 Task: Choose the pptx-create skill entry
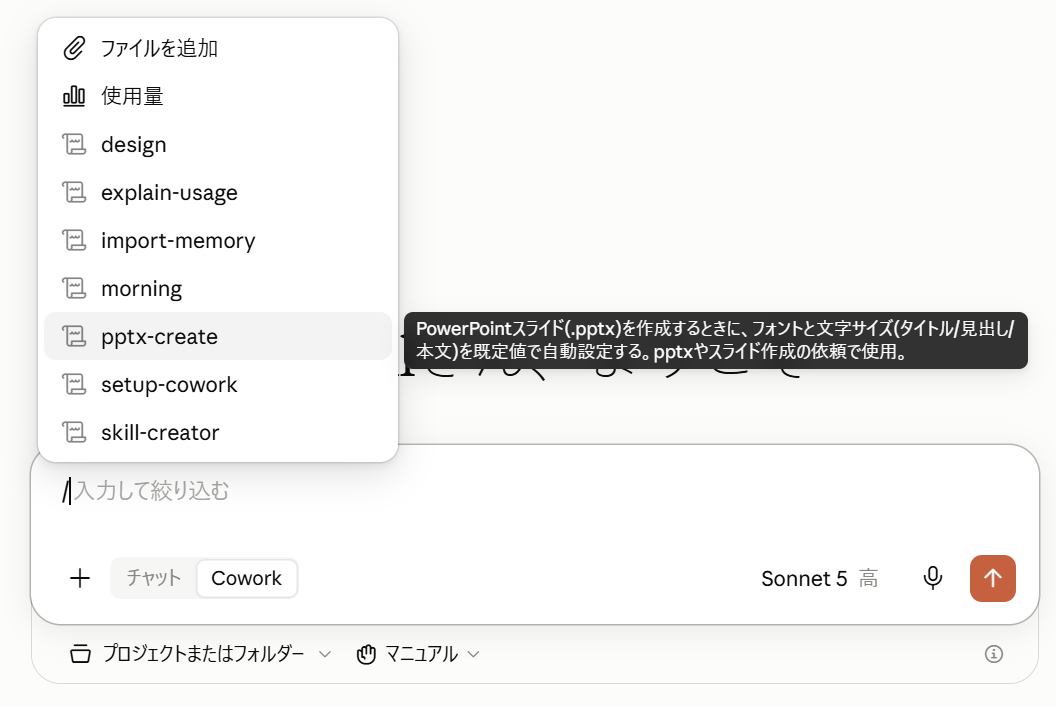coord(218,336)
